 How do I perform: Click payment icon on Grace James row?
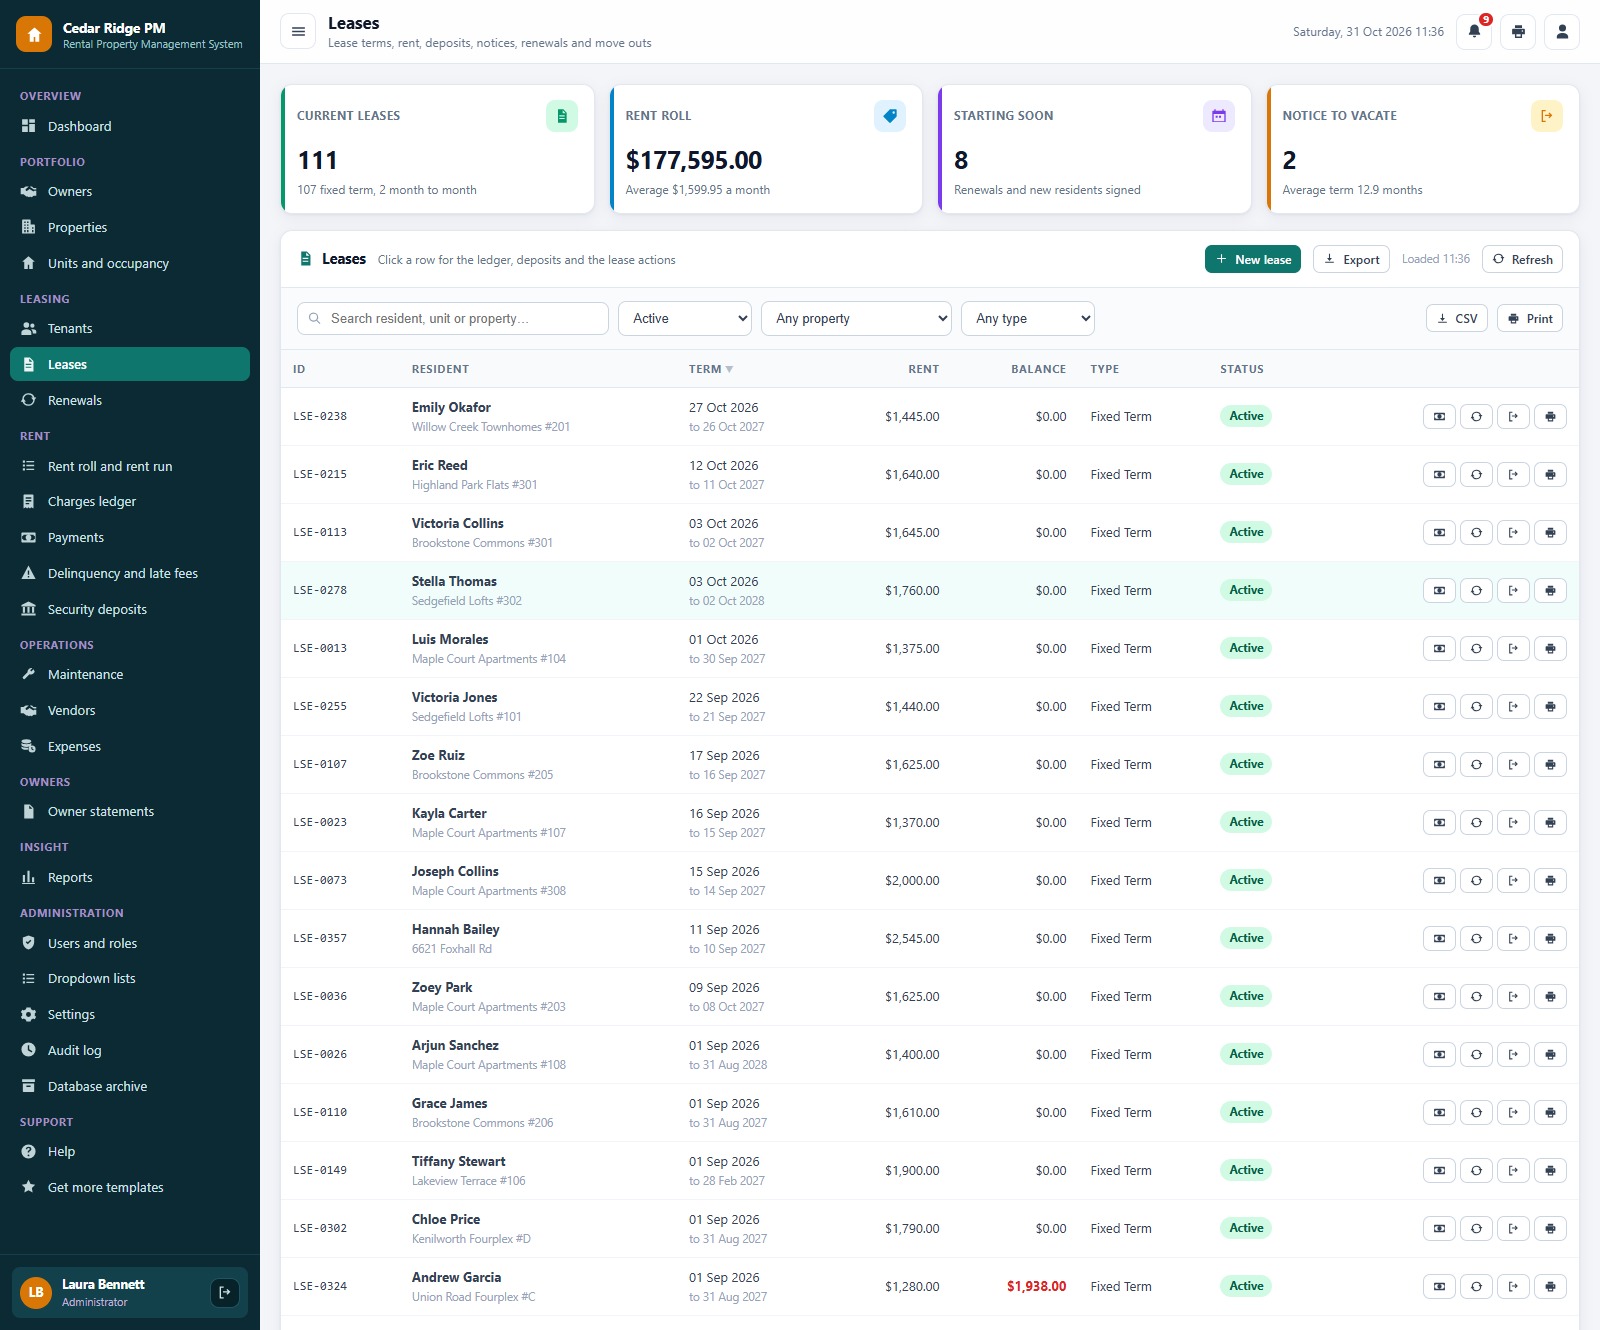[1439, 1112]
